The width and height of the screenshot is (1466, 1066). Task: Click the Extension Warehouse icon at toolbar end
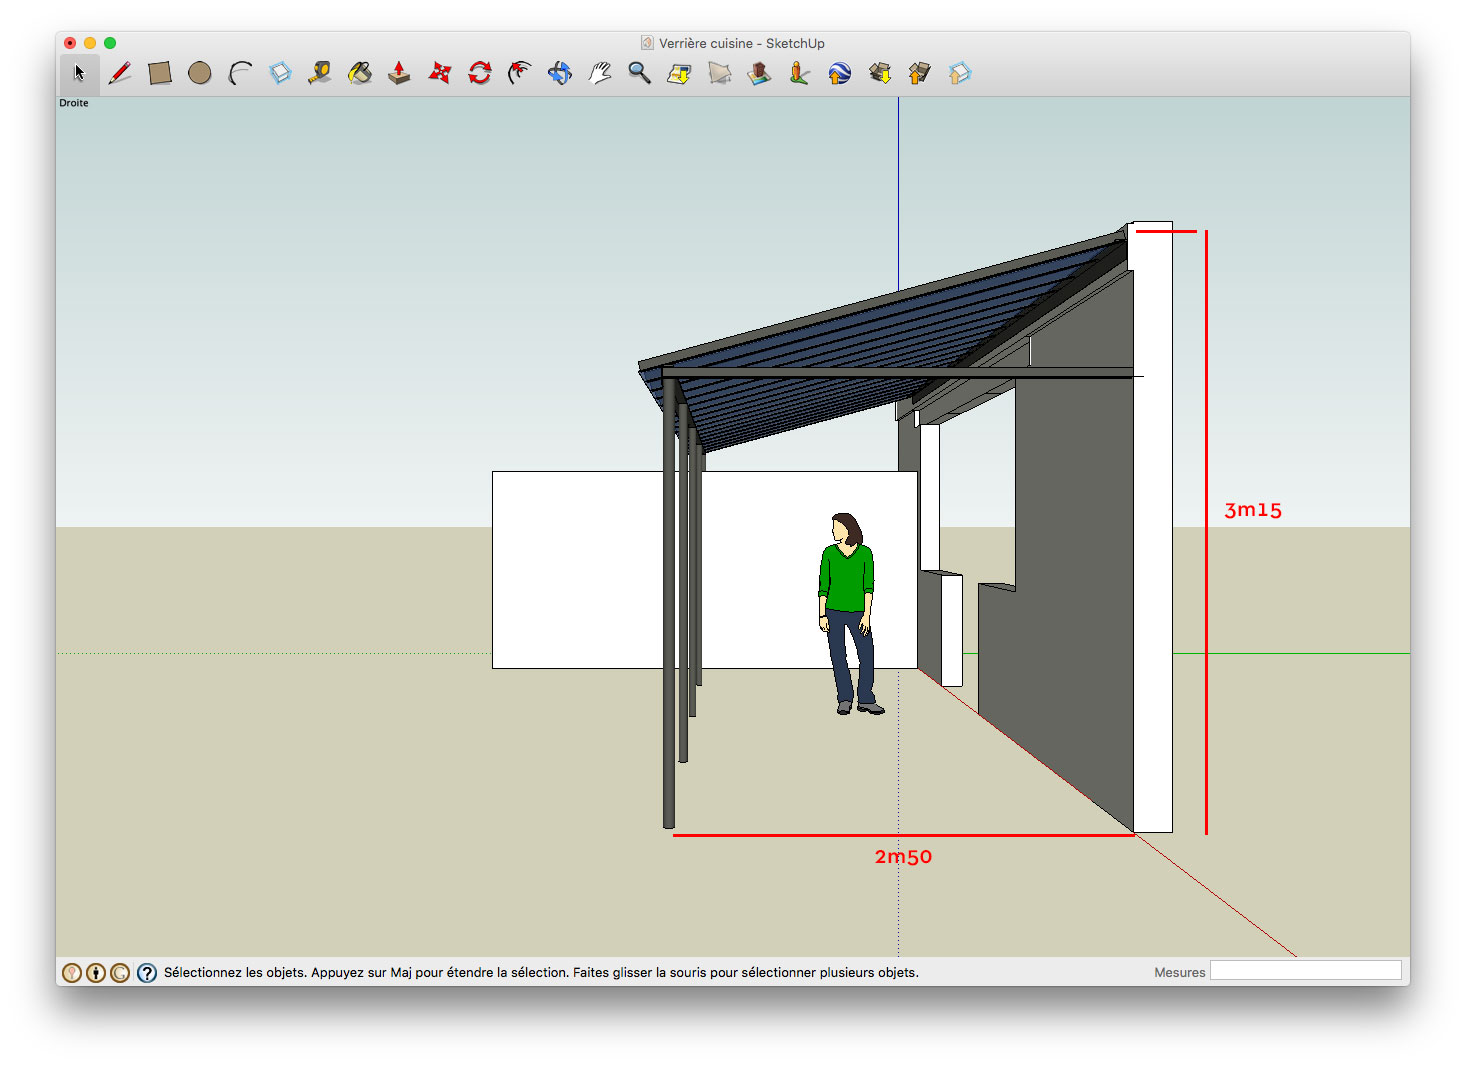coord(960,73)
